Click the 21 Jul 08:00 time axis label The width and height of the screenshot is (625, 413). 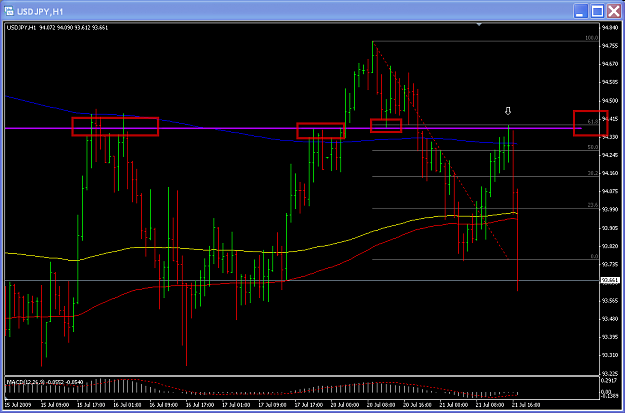click(491, 405)
